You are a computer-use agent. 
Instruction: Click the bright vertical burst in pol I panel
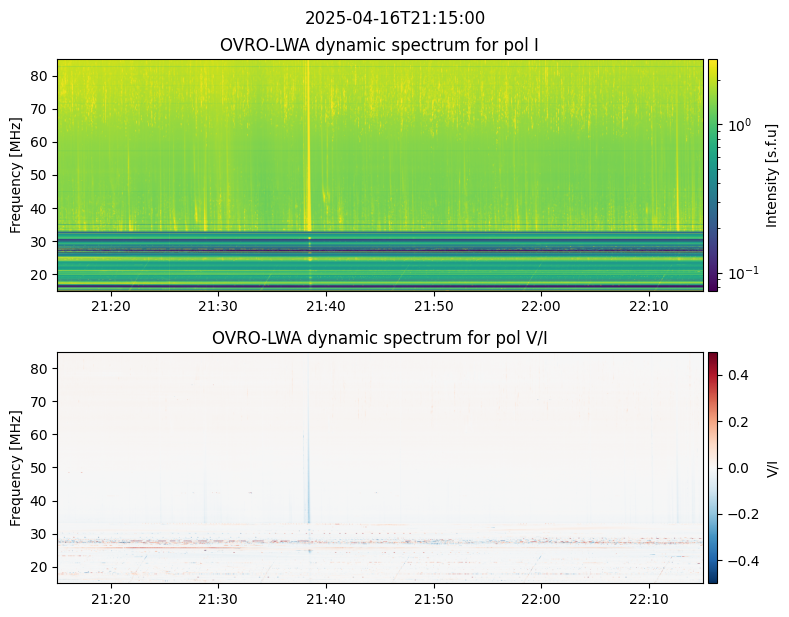point(308,150)
